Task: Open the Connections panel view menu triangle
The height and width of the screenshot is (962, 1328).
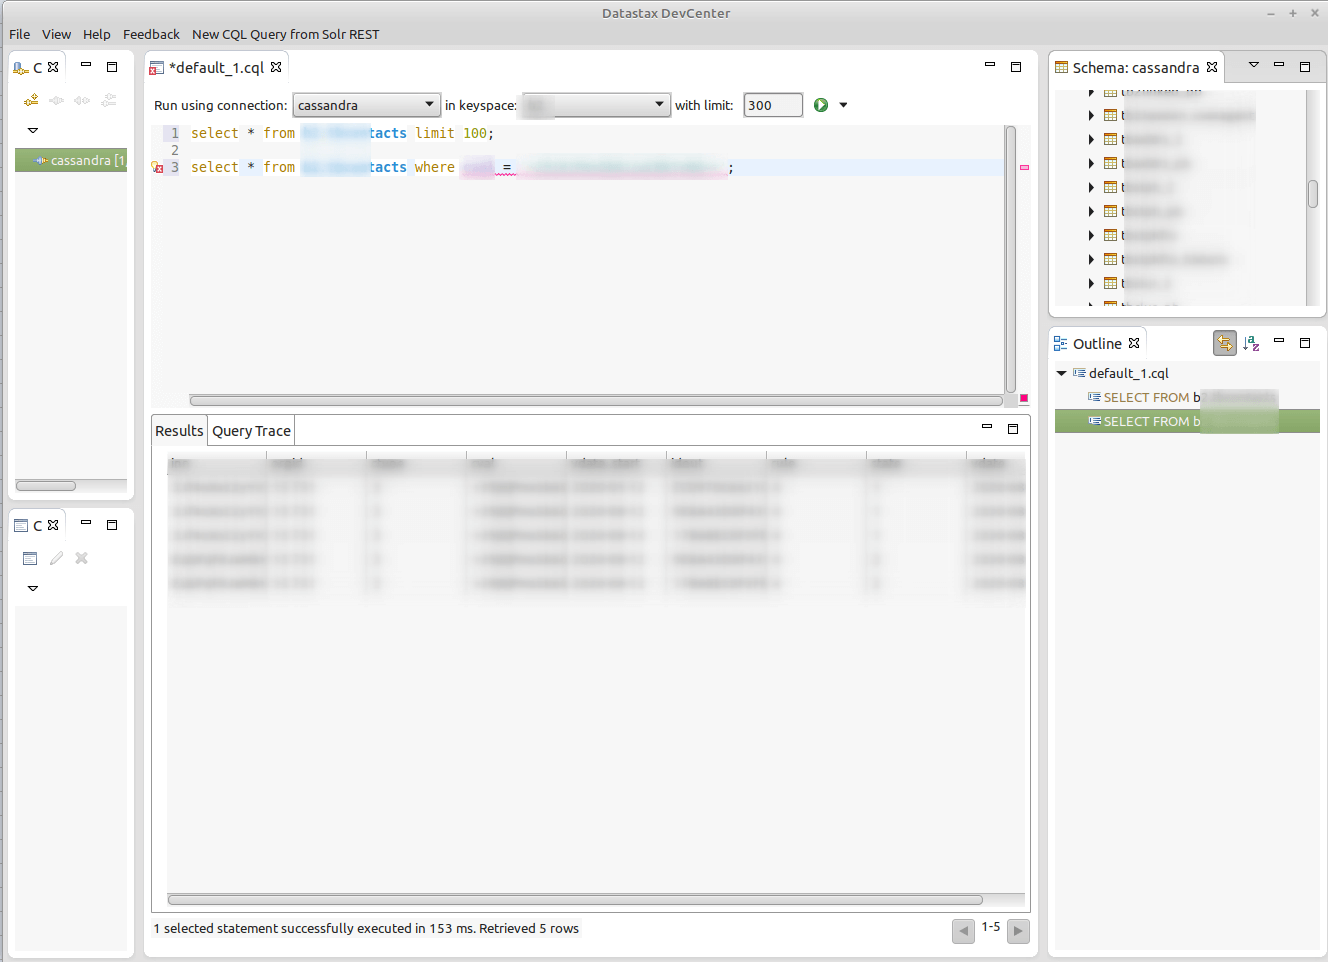Action: (32, 130)
